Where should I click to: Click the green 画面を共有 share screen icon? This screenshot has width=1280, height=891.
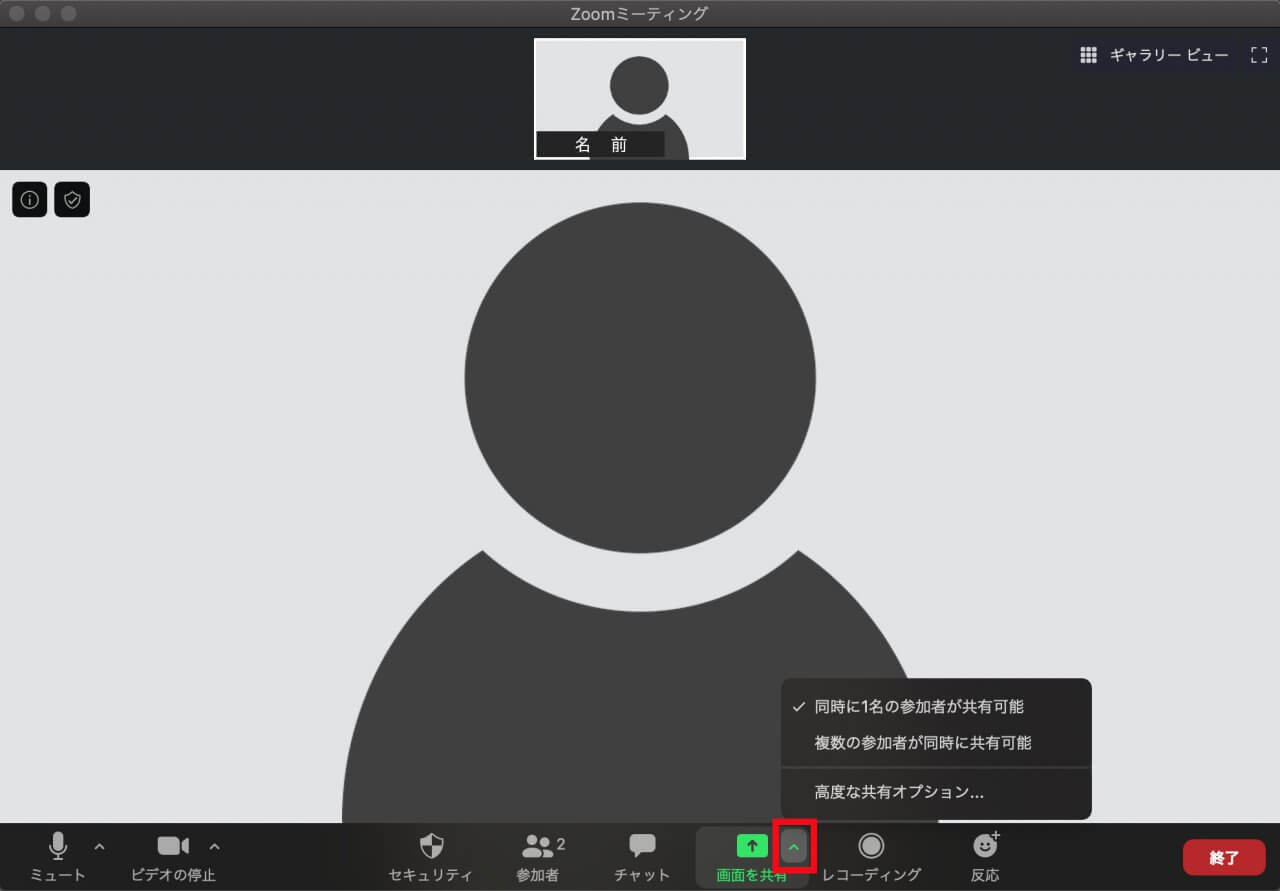point(752,846)
